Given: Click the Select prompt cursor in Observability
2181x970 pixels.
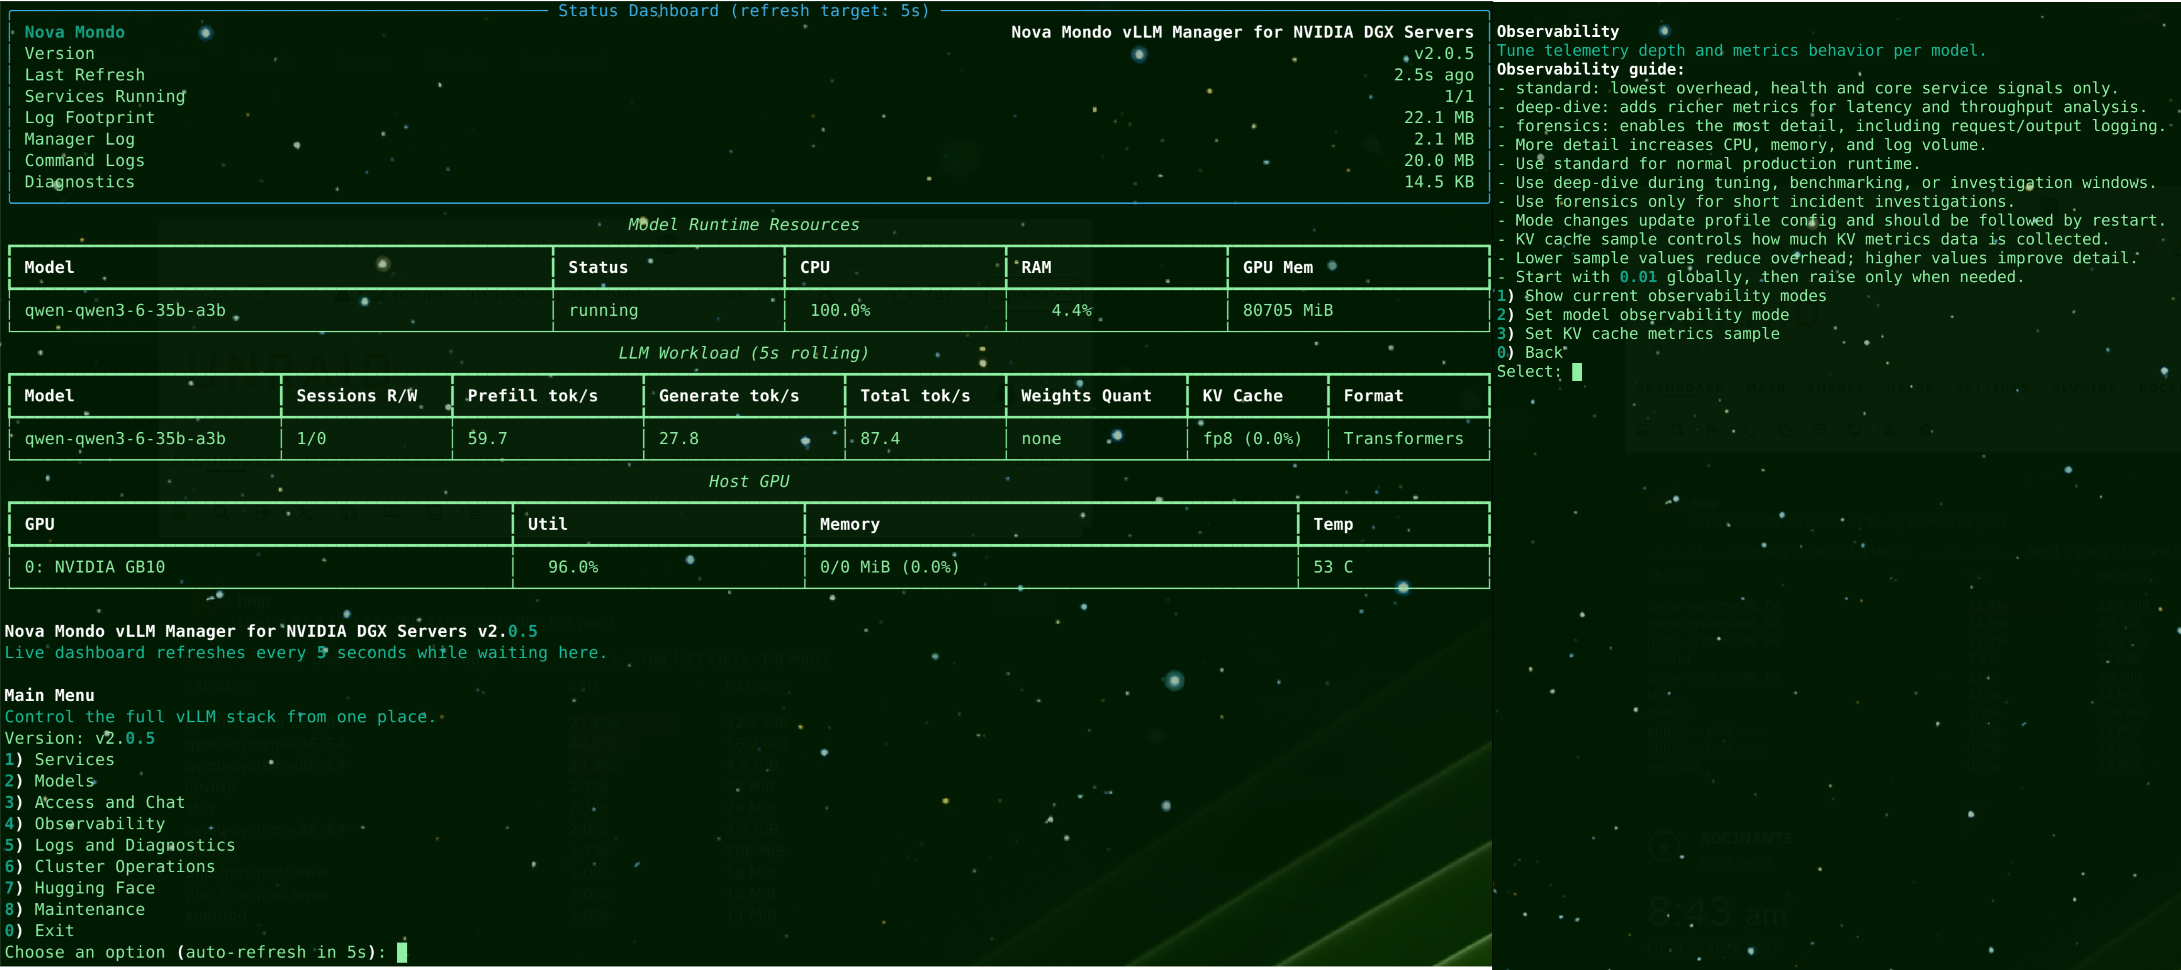Looking at the screenshot, I should coord(1577,372).
